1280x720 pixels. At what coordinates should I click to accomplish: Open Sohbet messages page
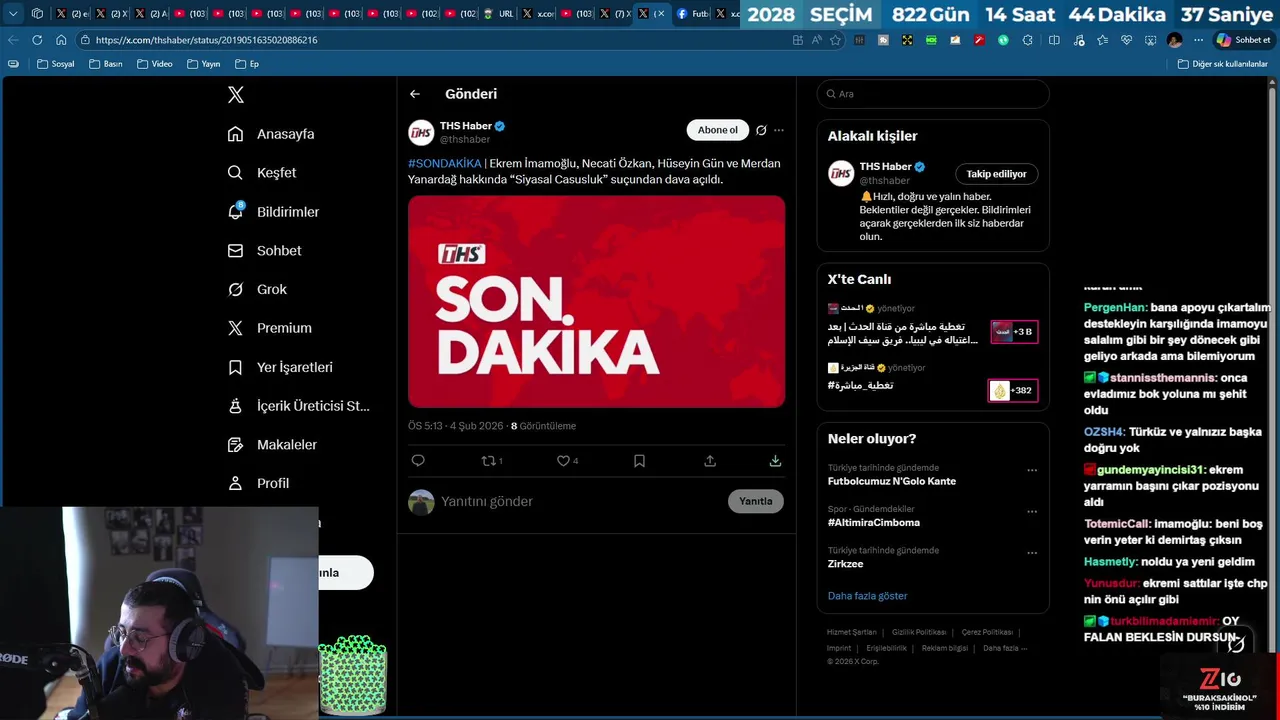pyautogui.click(x=264, y=251)
